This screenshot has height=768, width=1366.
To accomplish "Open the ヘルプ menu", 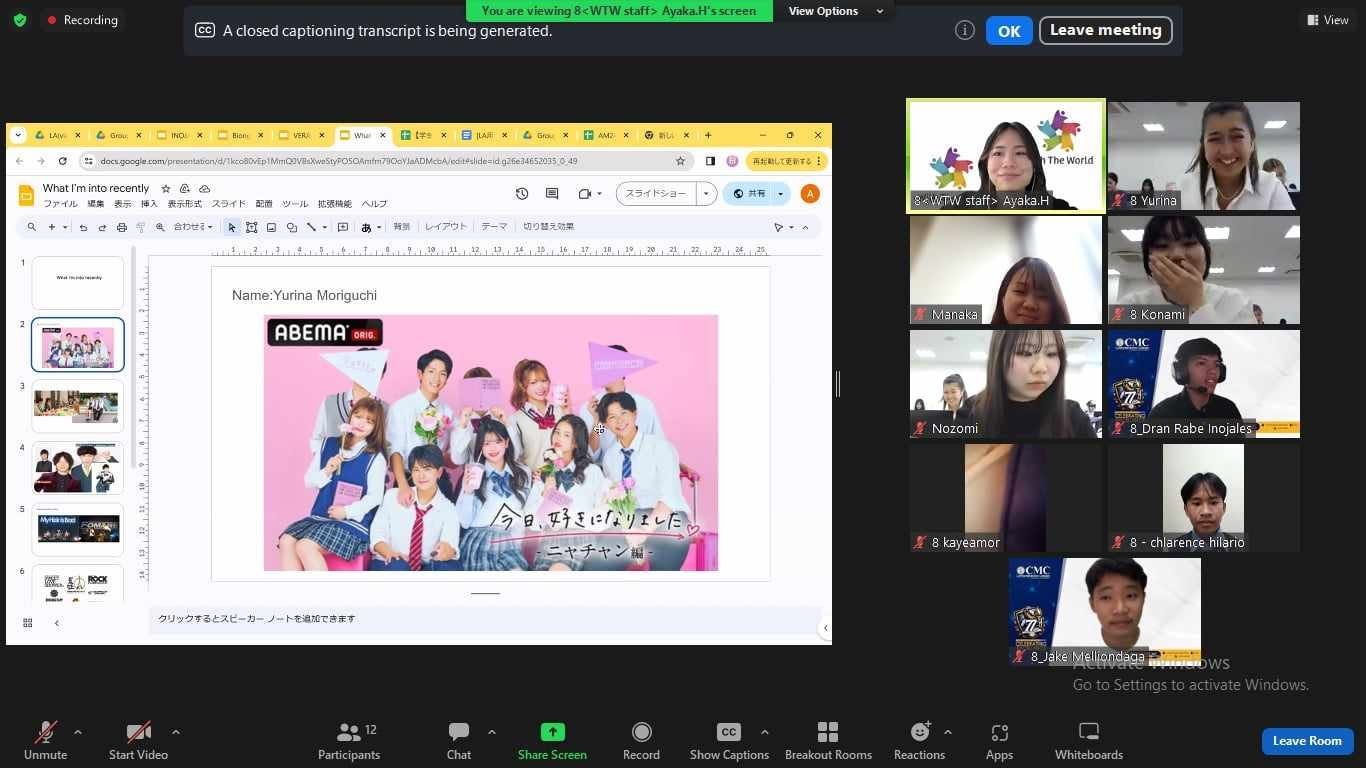I will point(374,204).
